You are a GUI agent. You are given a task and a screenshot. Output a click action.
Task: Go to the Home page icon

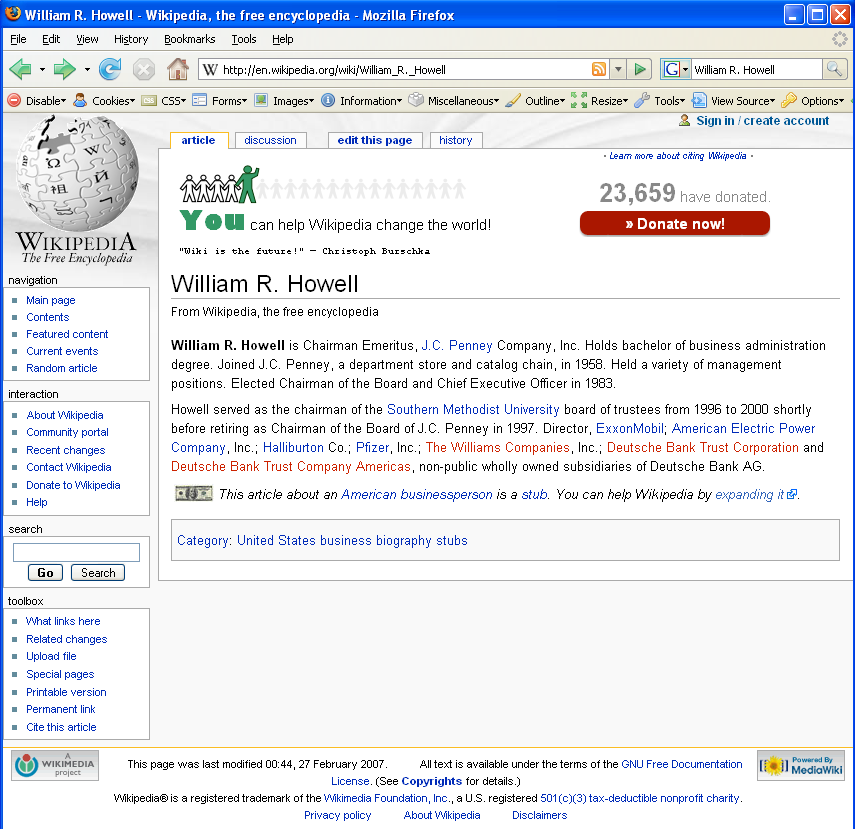tap(178, 69)
